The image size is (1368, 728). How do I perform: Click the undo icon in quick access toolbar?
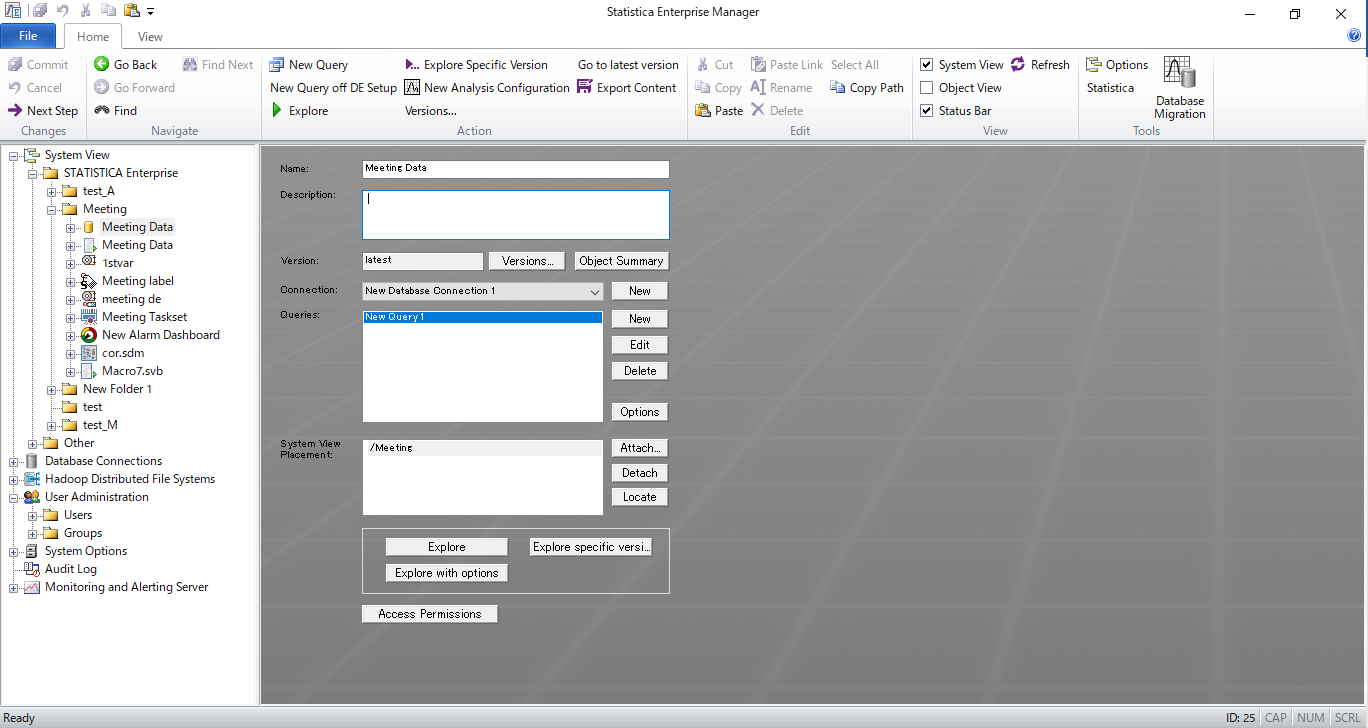62,11
